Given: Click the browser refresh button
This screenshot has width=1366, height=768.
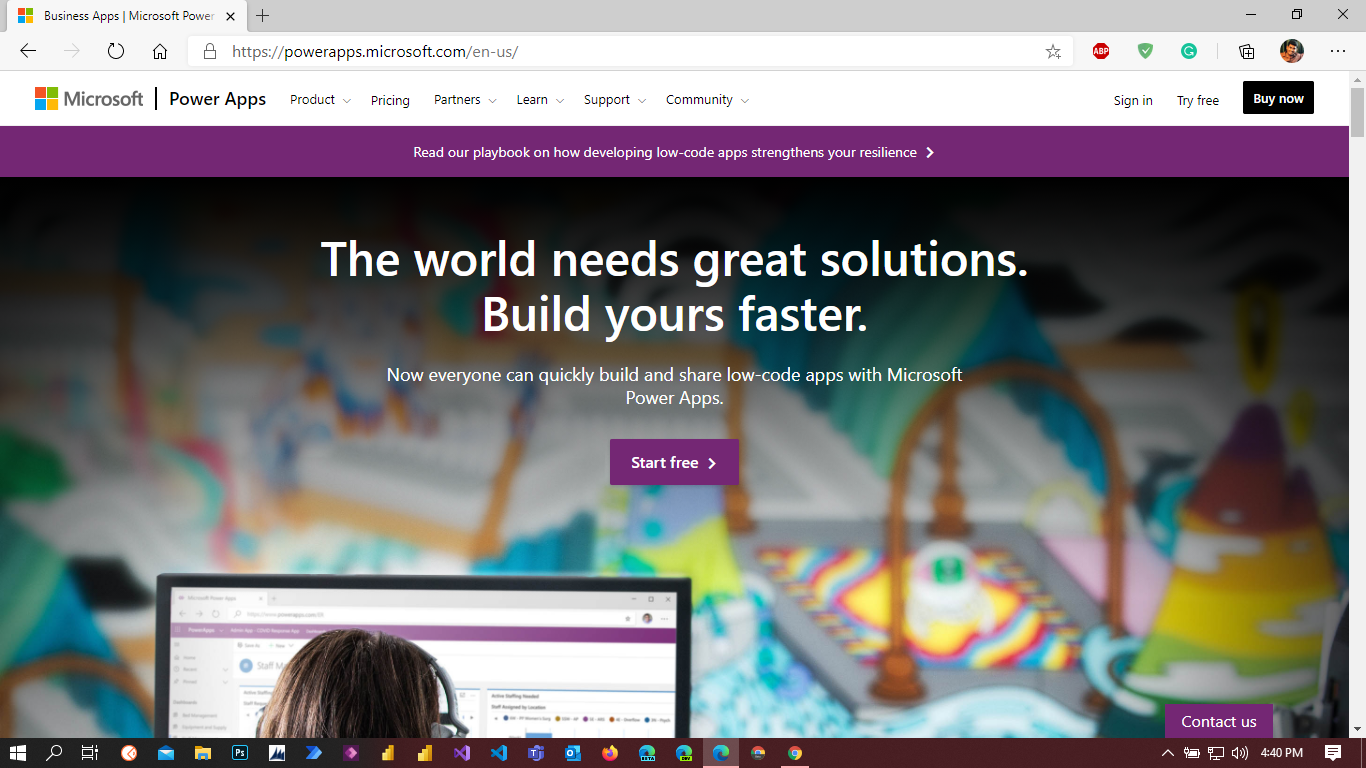Looking at the screenshot, I should pos(115,51).
